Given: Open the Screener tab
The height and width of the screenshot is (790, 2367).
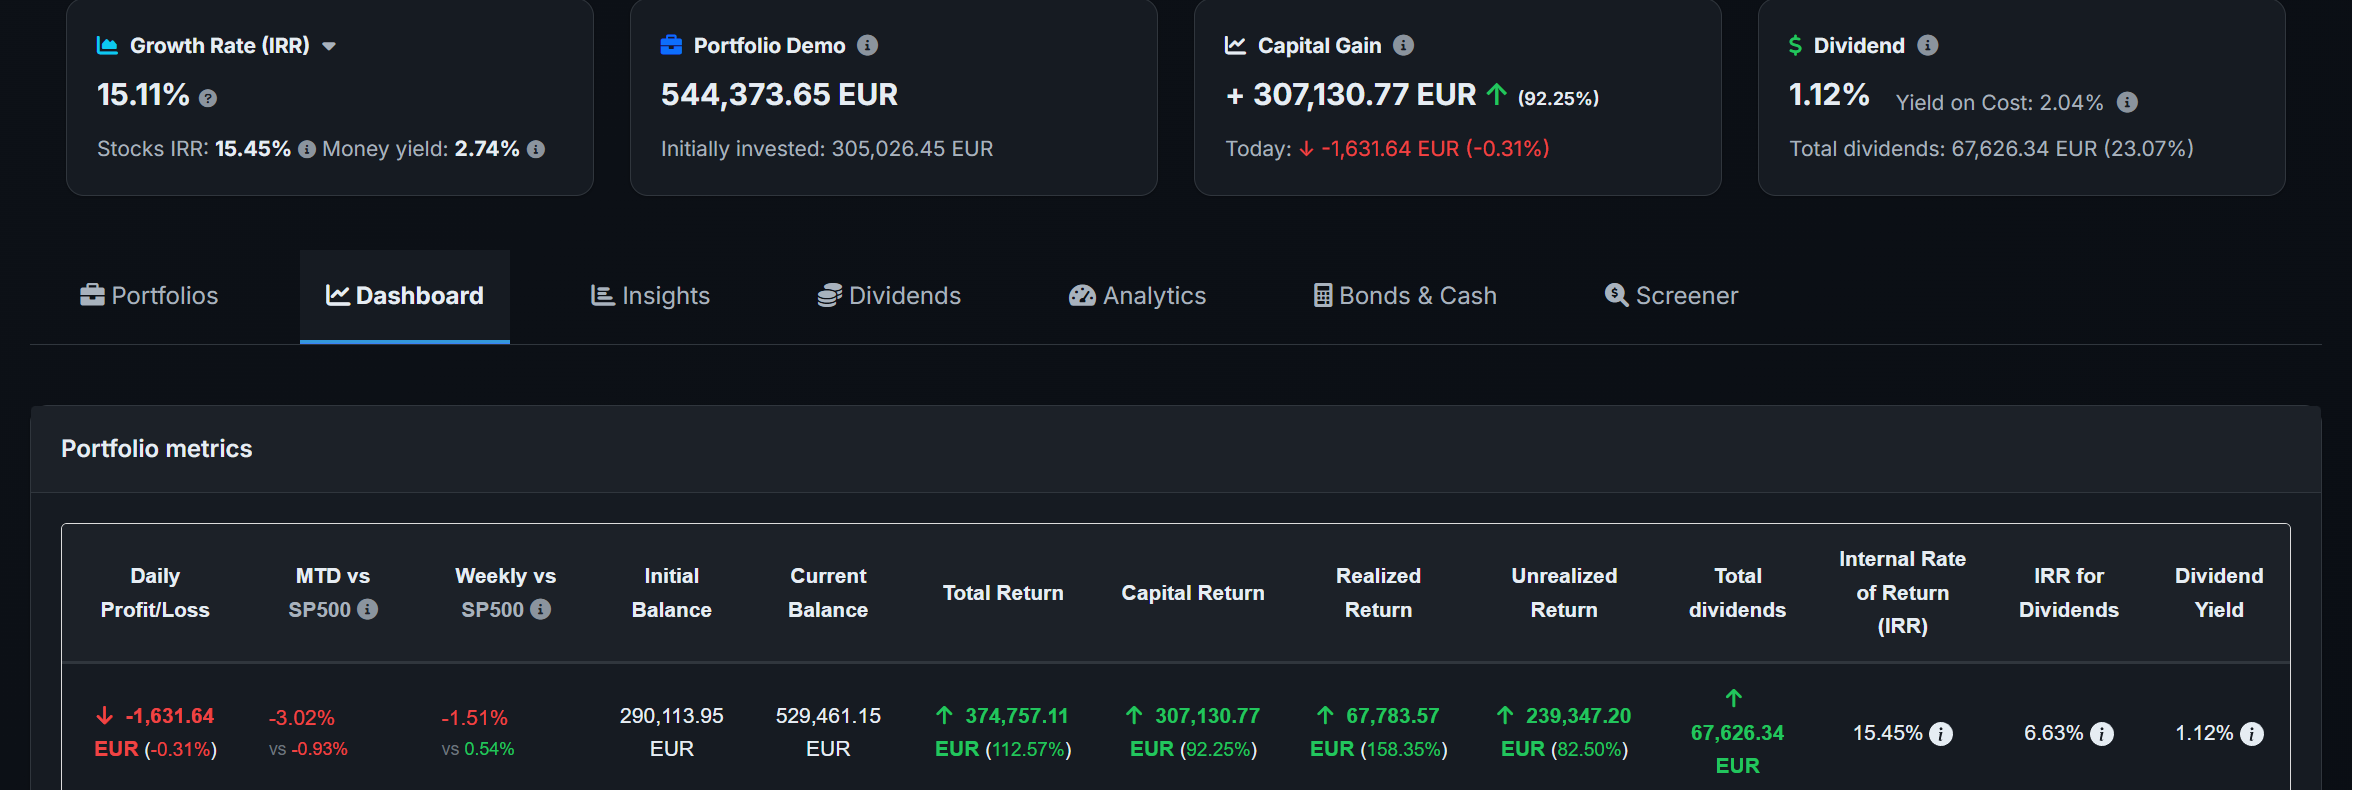Looking at the screenshot, I should [x=1671, y=296].
